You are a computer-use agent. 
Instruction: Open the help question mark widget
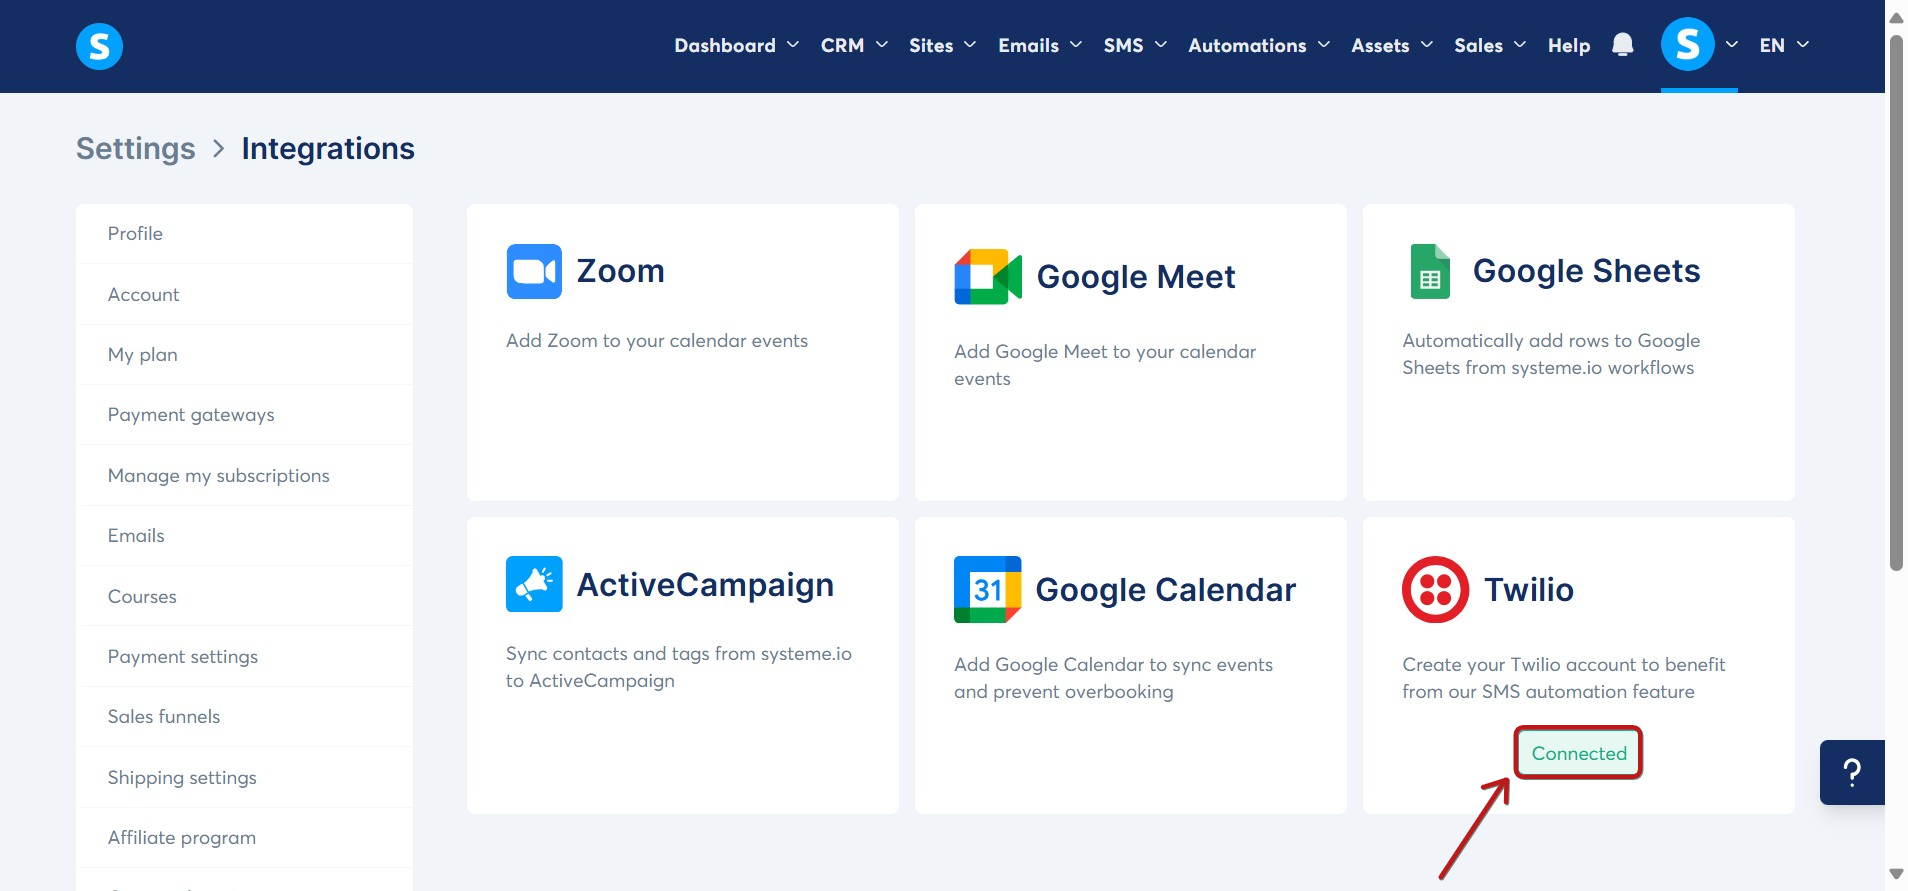[1852, 772]
